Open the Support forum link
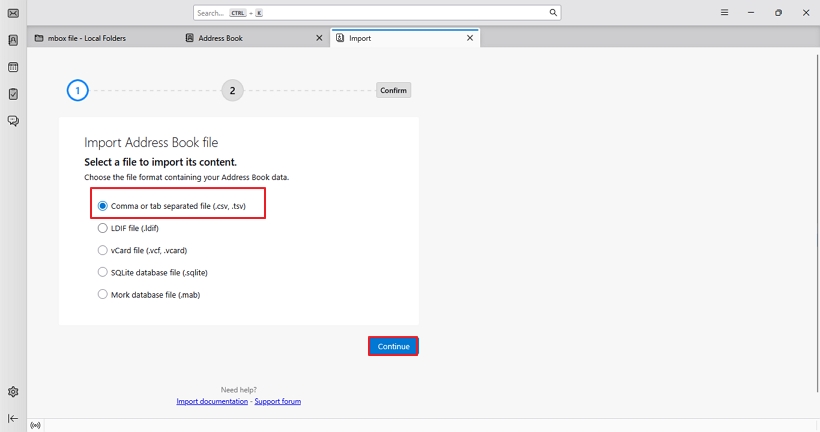 click(278, 402)
